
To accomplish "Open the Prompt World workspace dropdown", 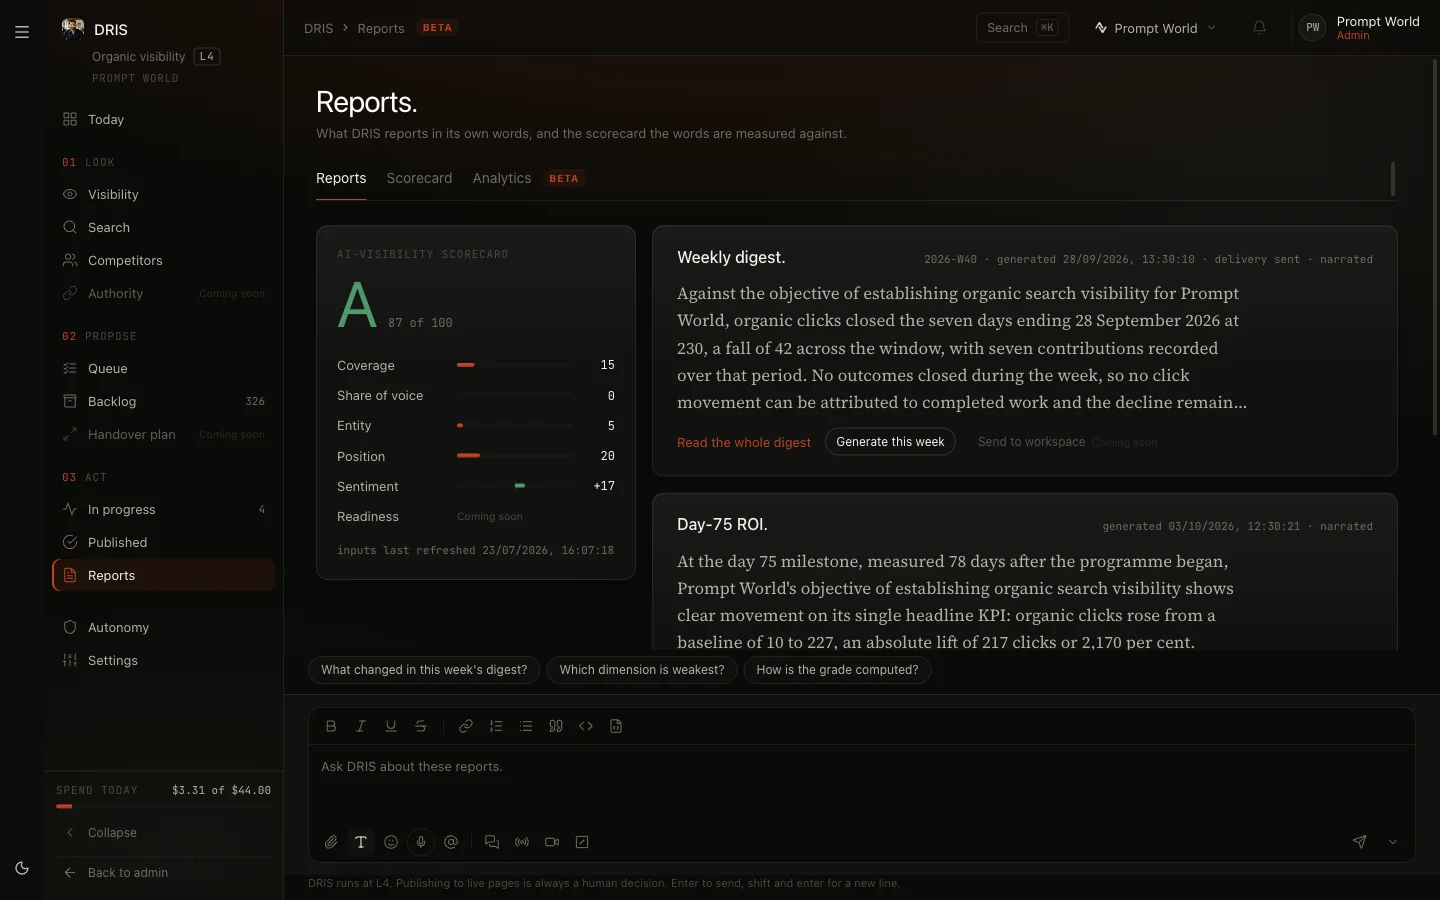I will click(1155, 28).
